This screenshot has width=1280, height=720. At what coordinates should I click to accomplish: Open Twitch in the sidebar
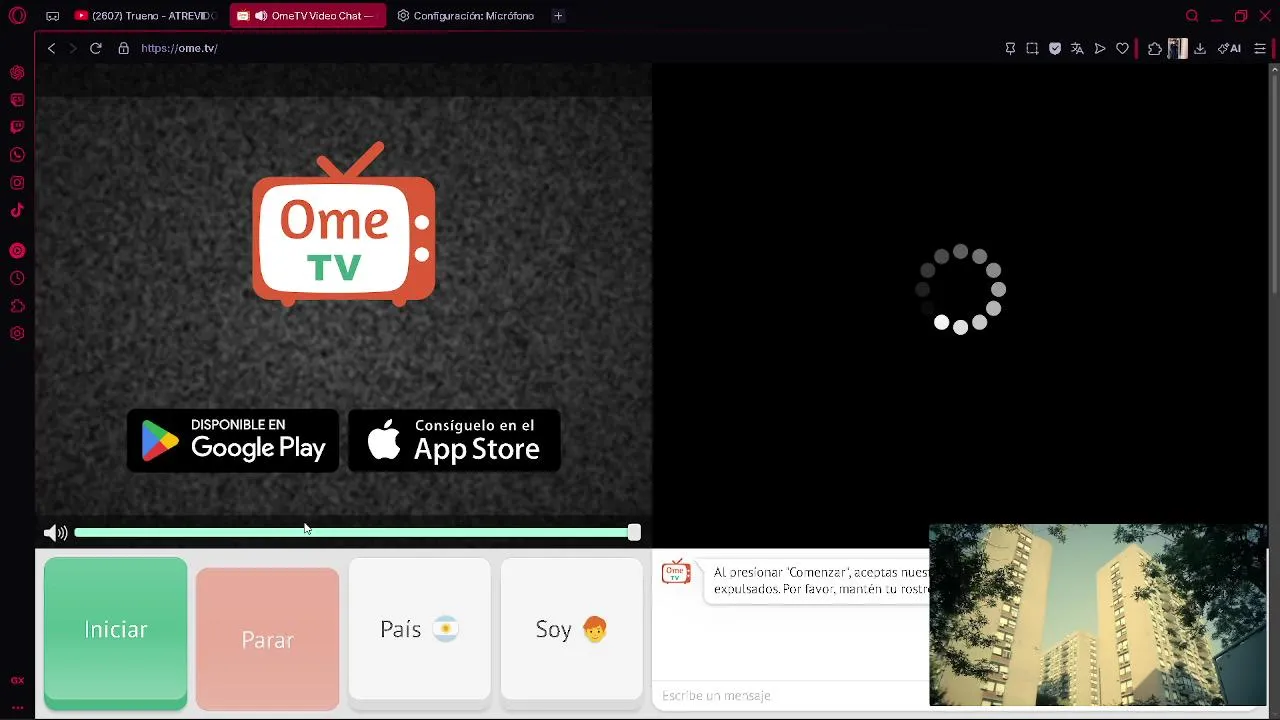pos(17,127)
